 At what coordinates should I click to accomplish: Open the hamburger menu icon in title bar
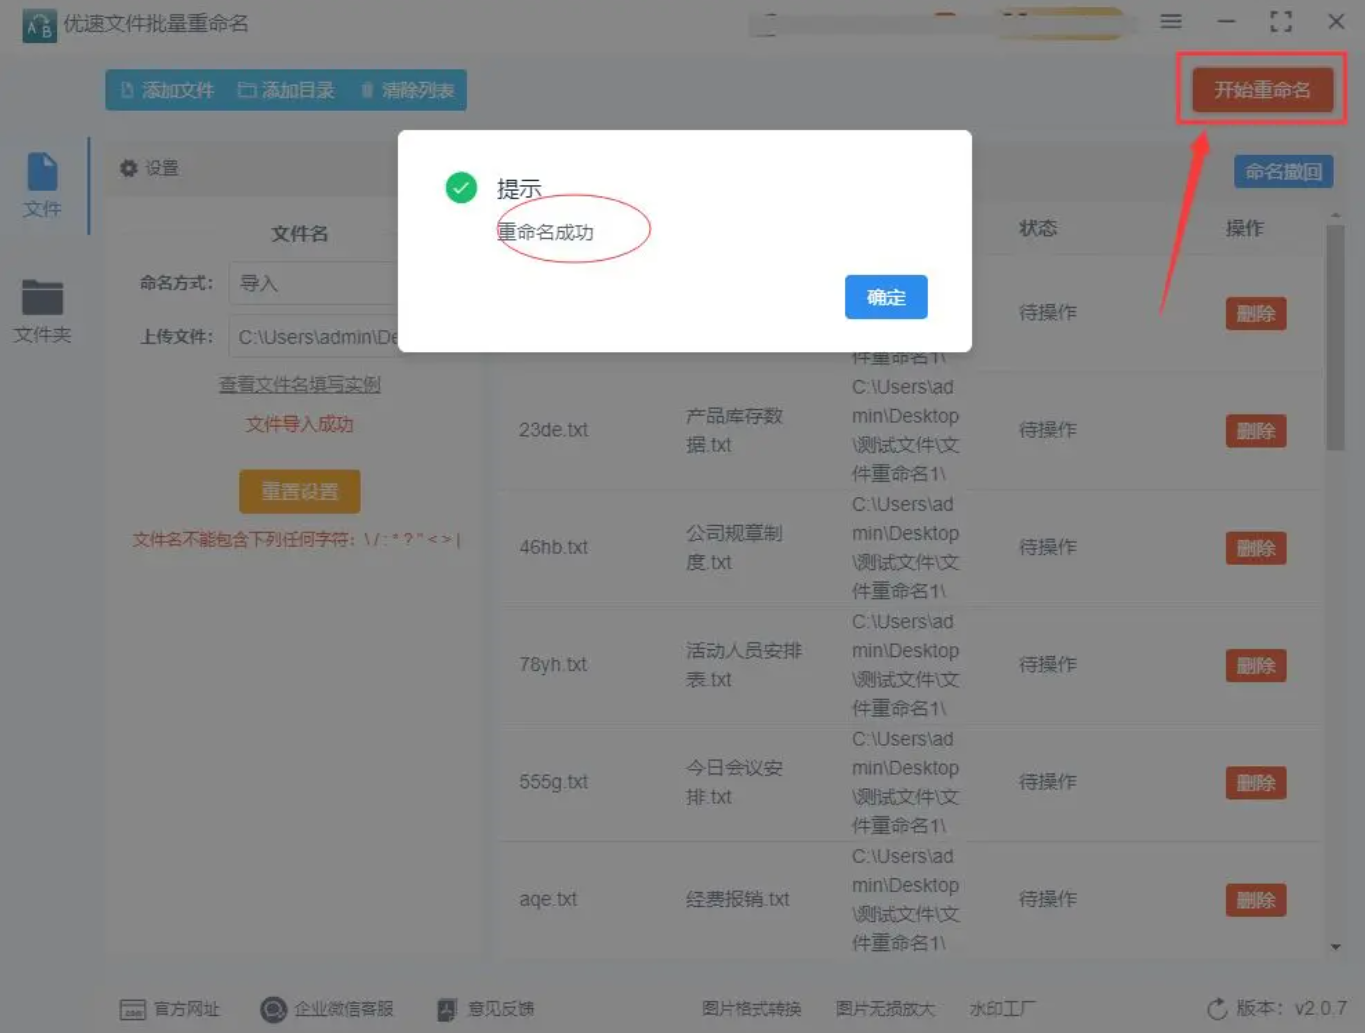(1171, 21)
